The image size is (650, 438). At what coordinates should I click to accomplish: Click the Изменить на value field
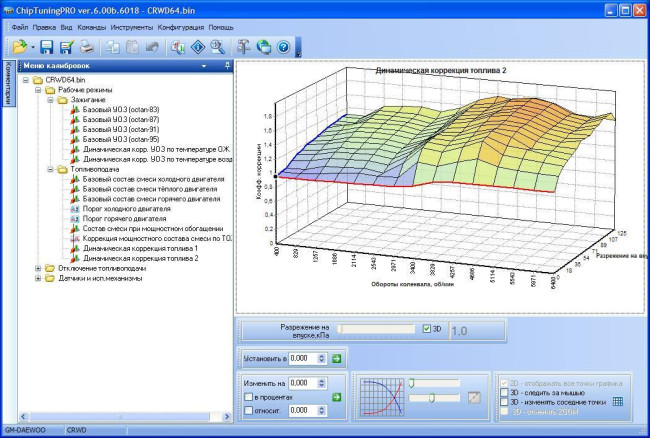click(303, 383)
